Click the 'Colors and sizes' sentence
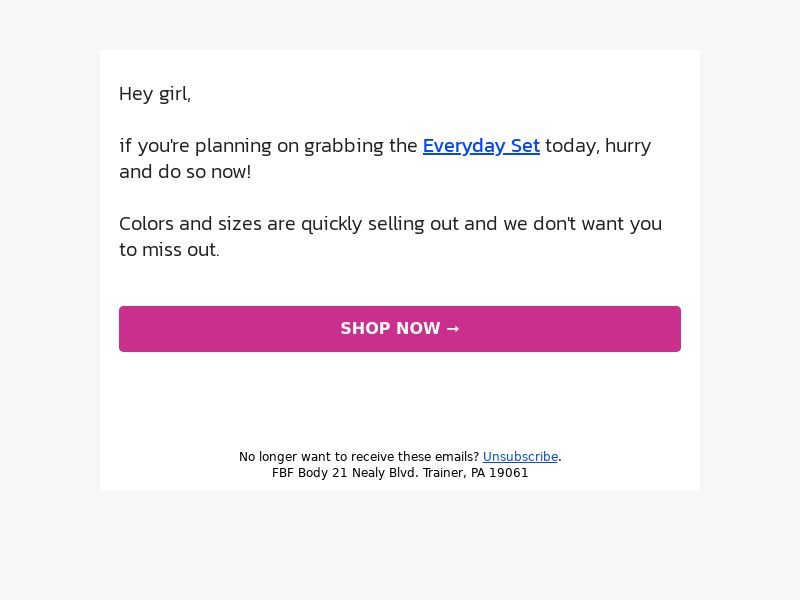 390,236
